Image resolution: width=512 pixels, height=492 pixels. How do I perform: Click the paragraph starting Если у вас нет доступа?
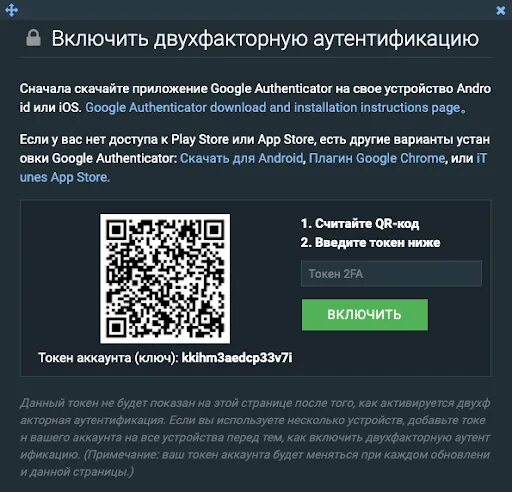click(x=255, y=158)
